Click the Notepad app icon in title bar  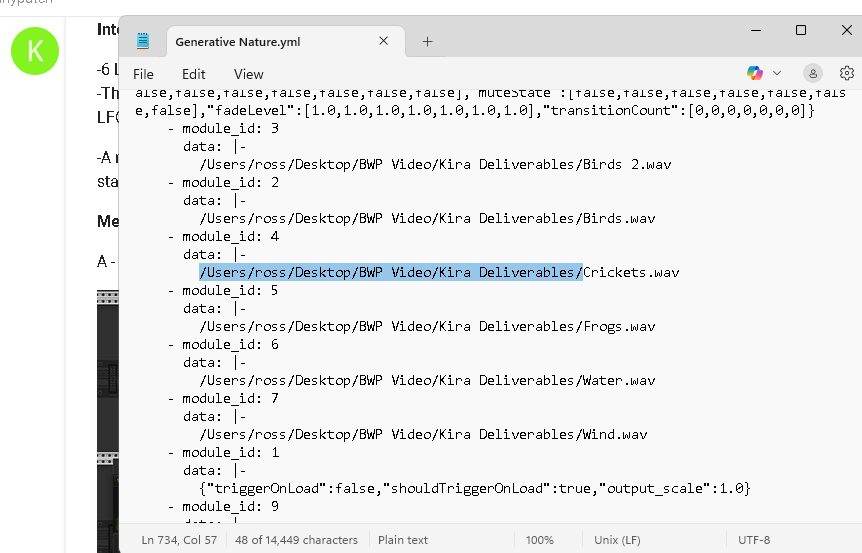point(143,41)
